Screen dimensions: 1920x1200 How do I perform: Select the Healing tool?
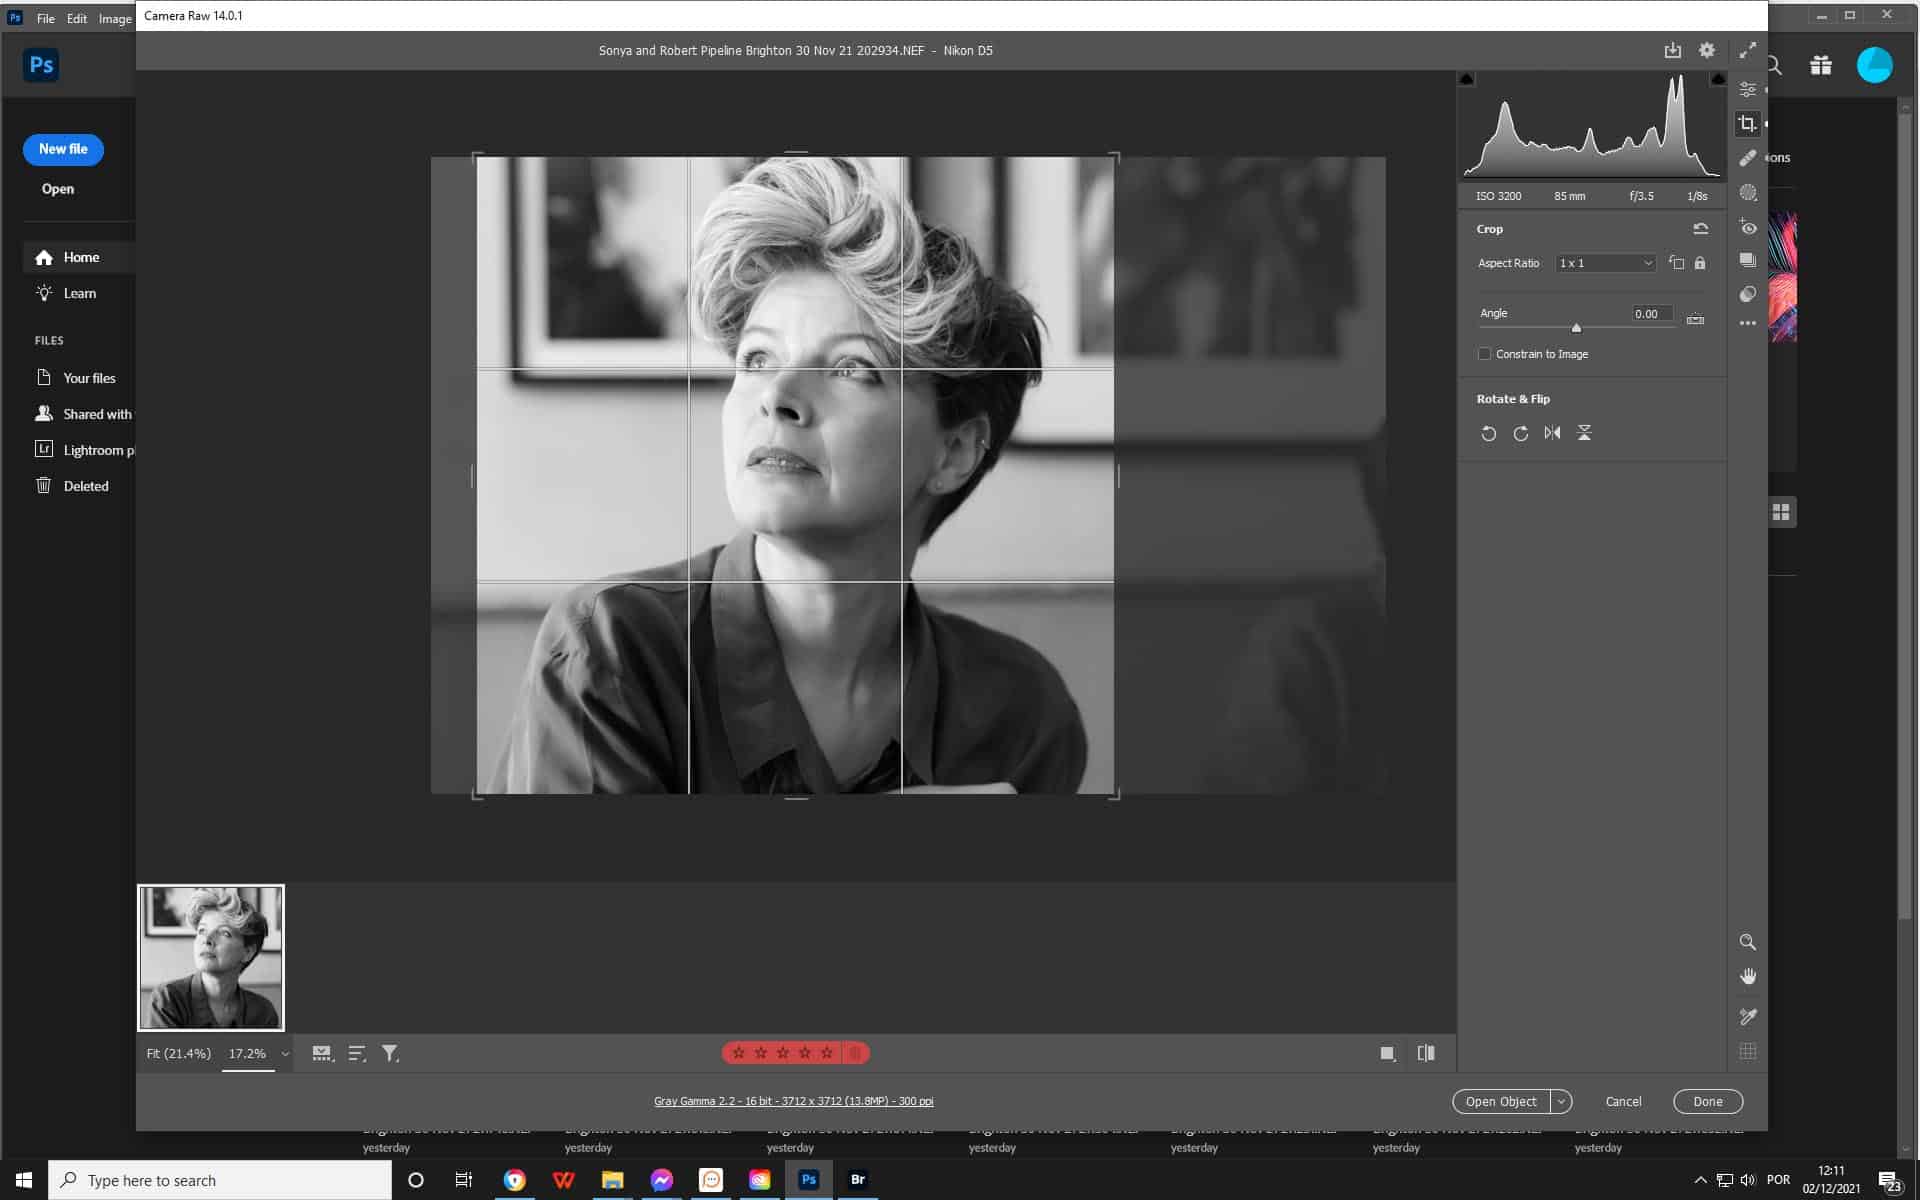point(1748,157)
